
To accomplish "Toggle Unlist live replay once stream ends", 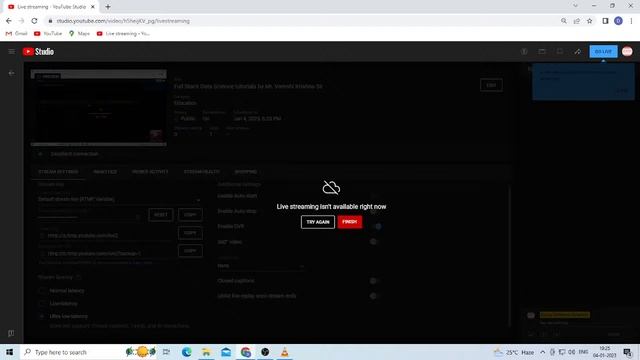I will click(374, 296).
